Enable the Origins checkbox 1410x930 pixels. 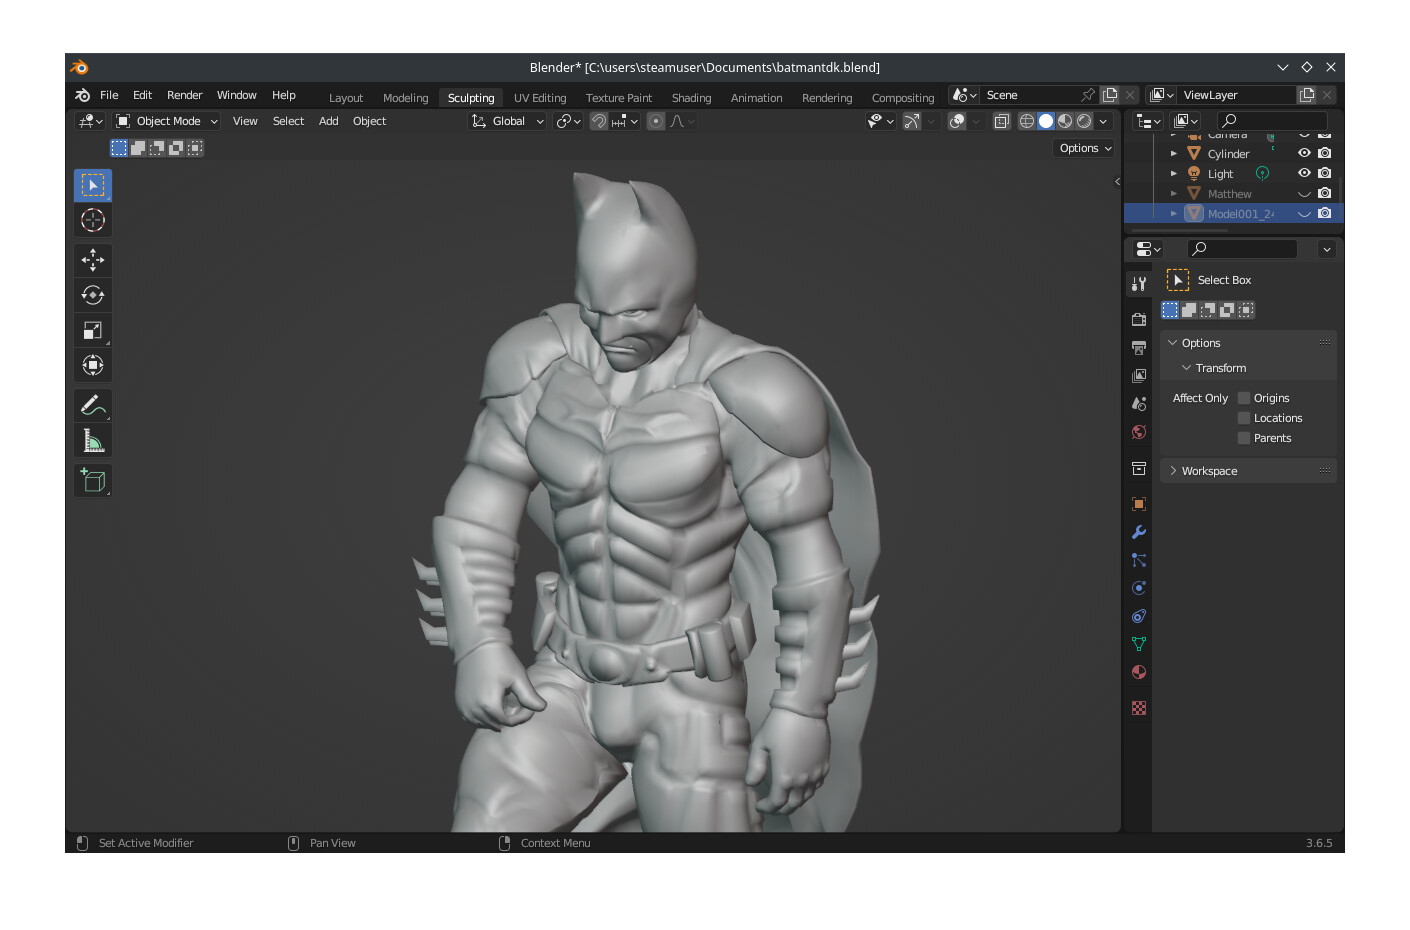click(1244, 398)
